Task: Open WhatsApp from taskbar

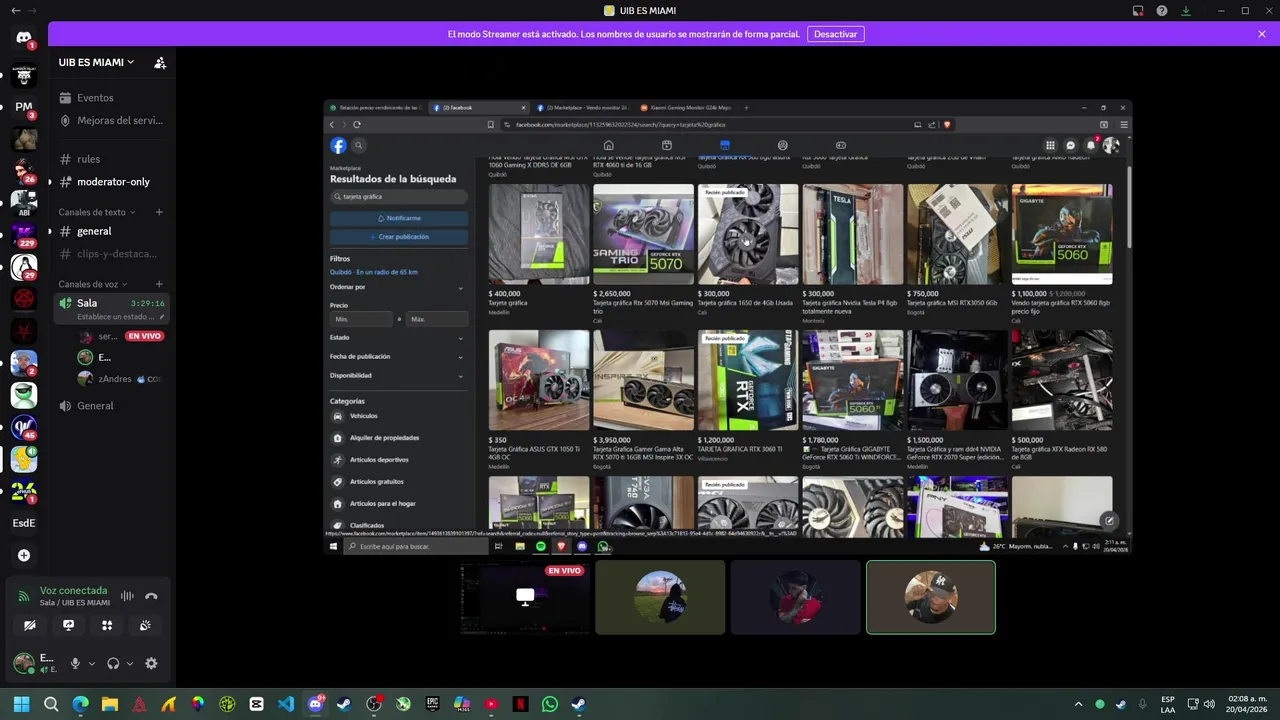Action: (x=549, y=704)
